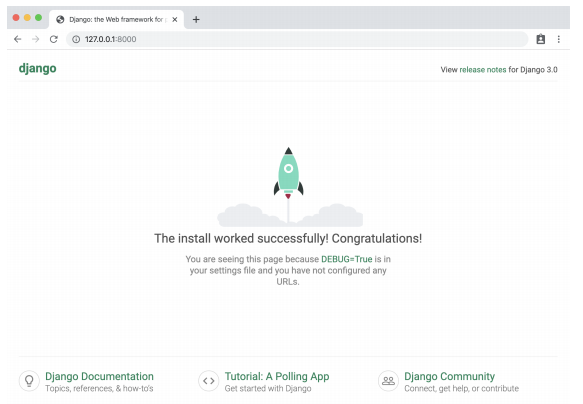
Task: Open the three-dot browser menu
Action: click(x=558, y=39)
